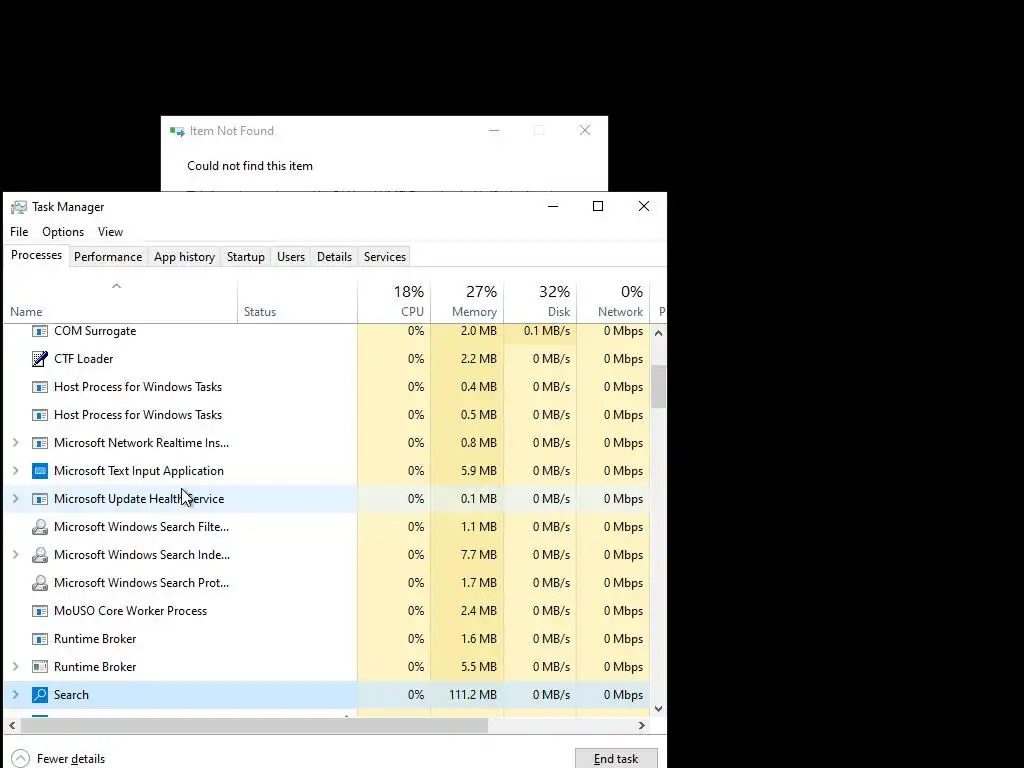The image size is (1024, 768).
Task: Click the scroll down arrow of process list
Action: tap(658, 709)
